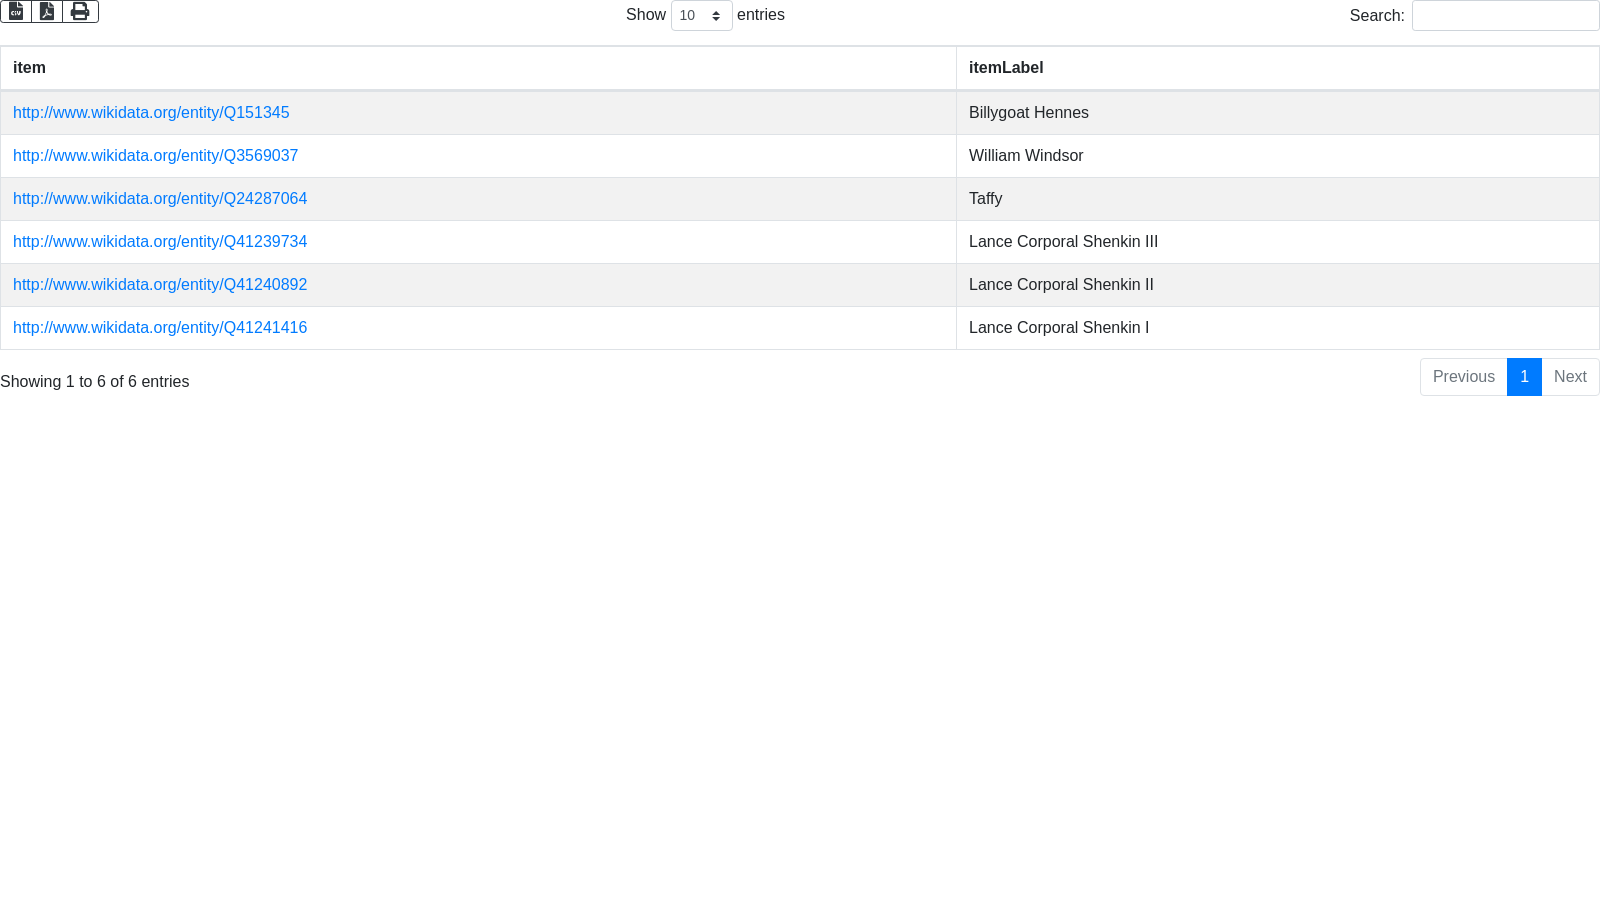Open the Q41241416 Wikidata entity link
This screenshot has width=1600, height=900.
coord(160,328)
